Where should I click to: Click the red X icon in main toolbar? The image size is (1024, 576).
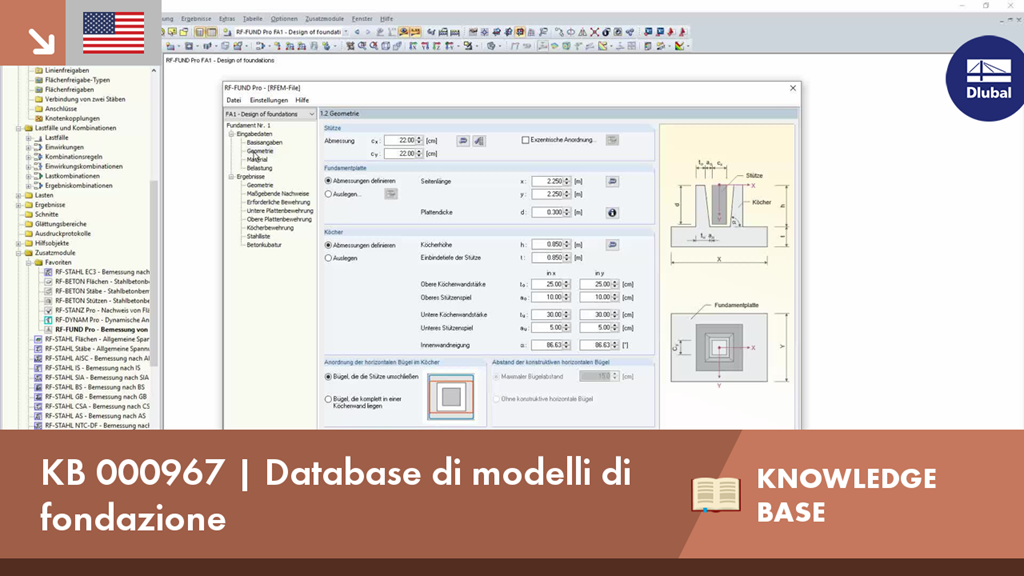coord(594,32)
